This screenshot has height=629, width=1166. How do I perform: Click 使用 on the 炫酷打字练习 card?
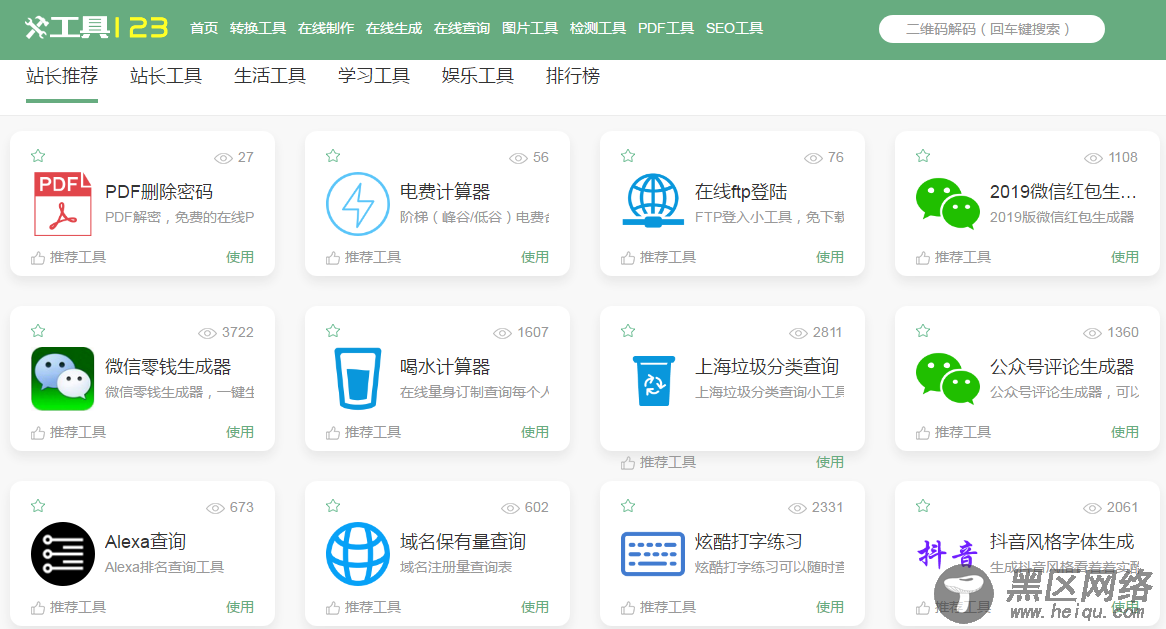pyautogui.click(x=830, y=607)
